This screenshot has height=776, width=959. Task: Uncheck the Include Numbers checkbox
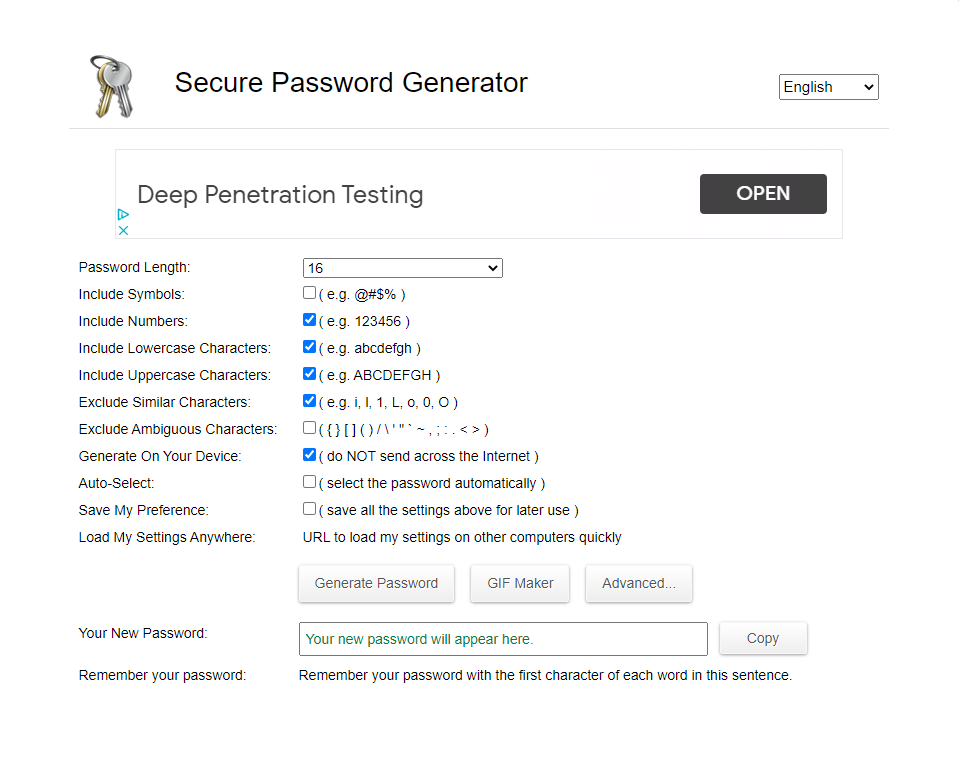pos(310,320)
